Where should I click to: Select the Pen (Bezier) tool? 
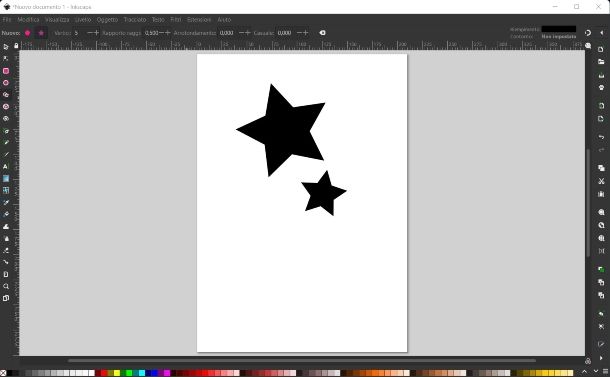pyautogui.click(x=6, y=131)
